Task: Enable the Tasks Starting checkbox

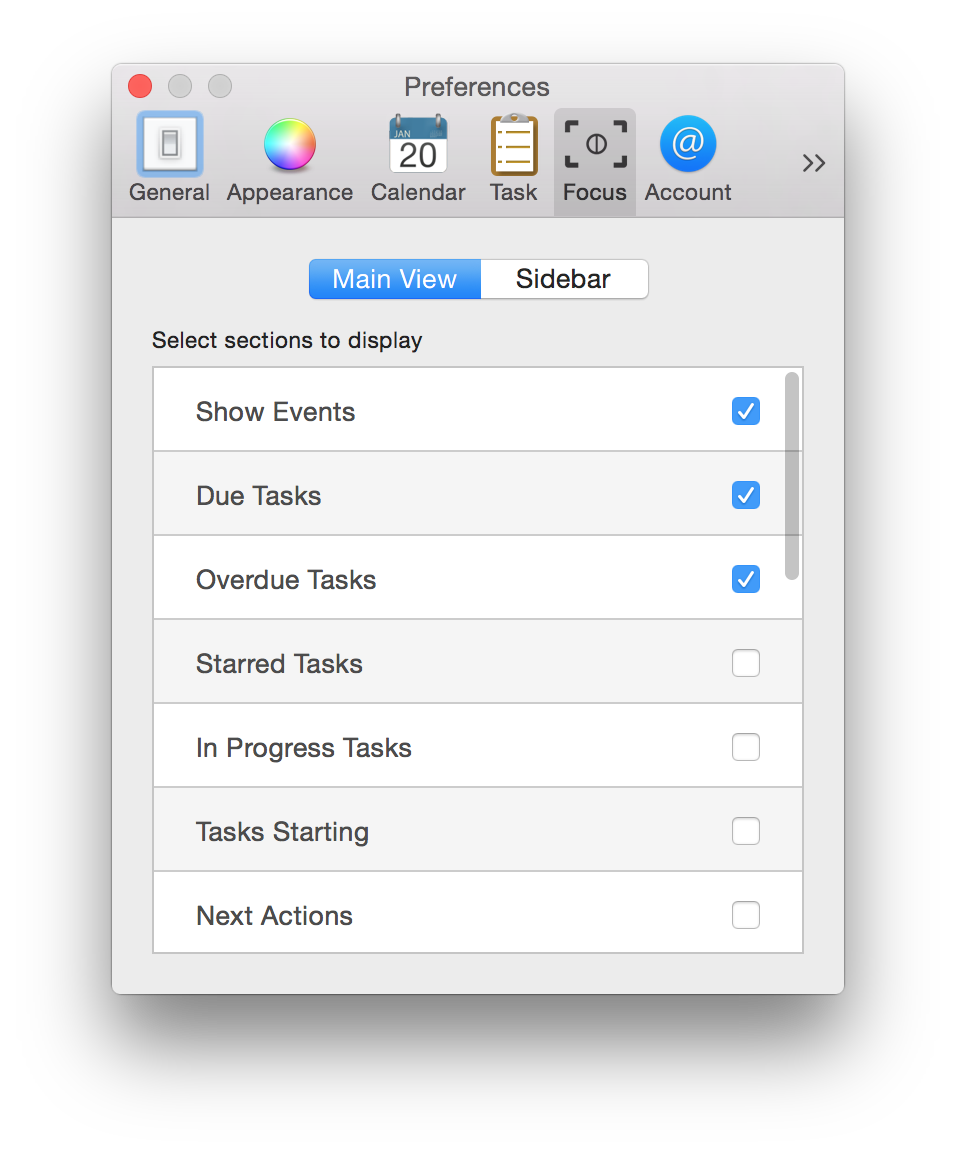Action: tap(746, 831)
